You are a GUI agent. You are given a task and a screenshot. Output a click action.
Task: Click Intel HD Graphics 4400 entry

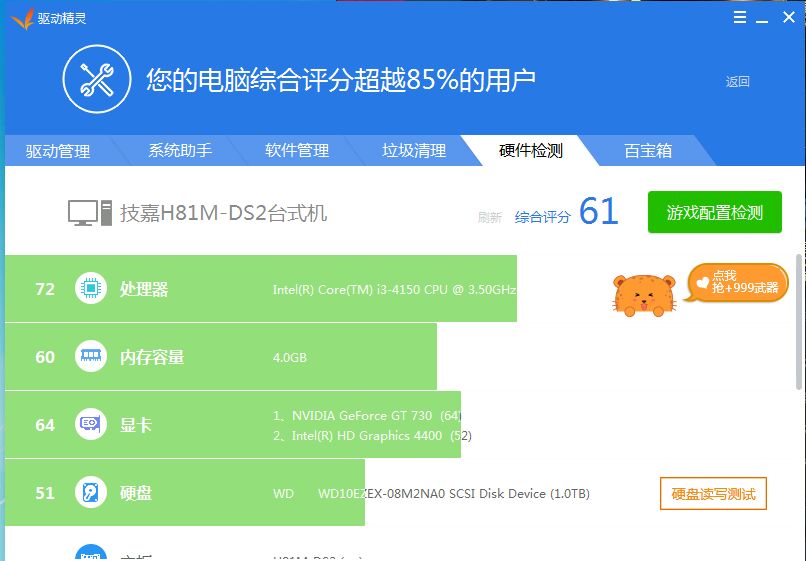pyautogui.click(x=372, y=436)
